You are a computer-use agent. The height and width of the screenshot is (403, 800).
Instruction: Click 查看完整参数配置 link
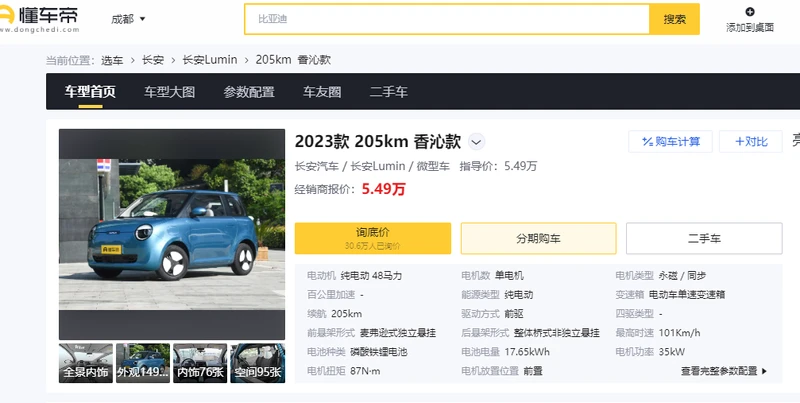click(x=723, y=371)
